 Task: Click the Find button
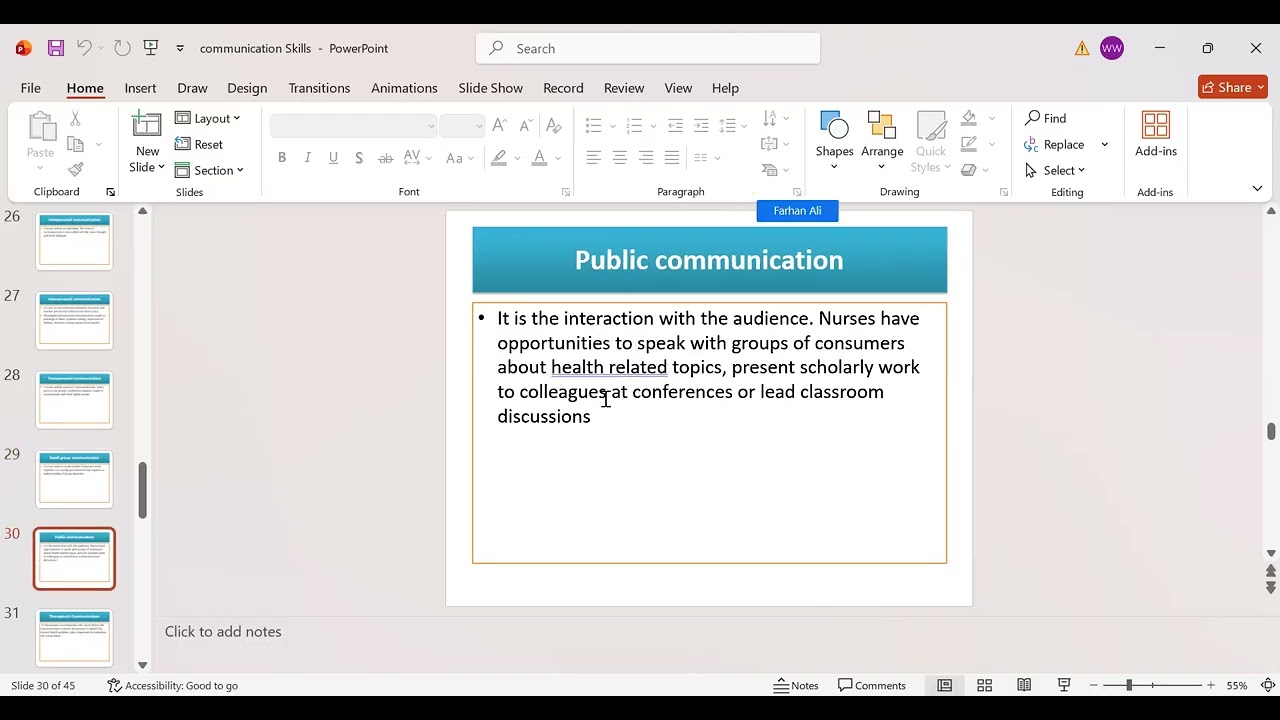coord(1046,118)
